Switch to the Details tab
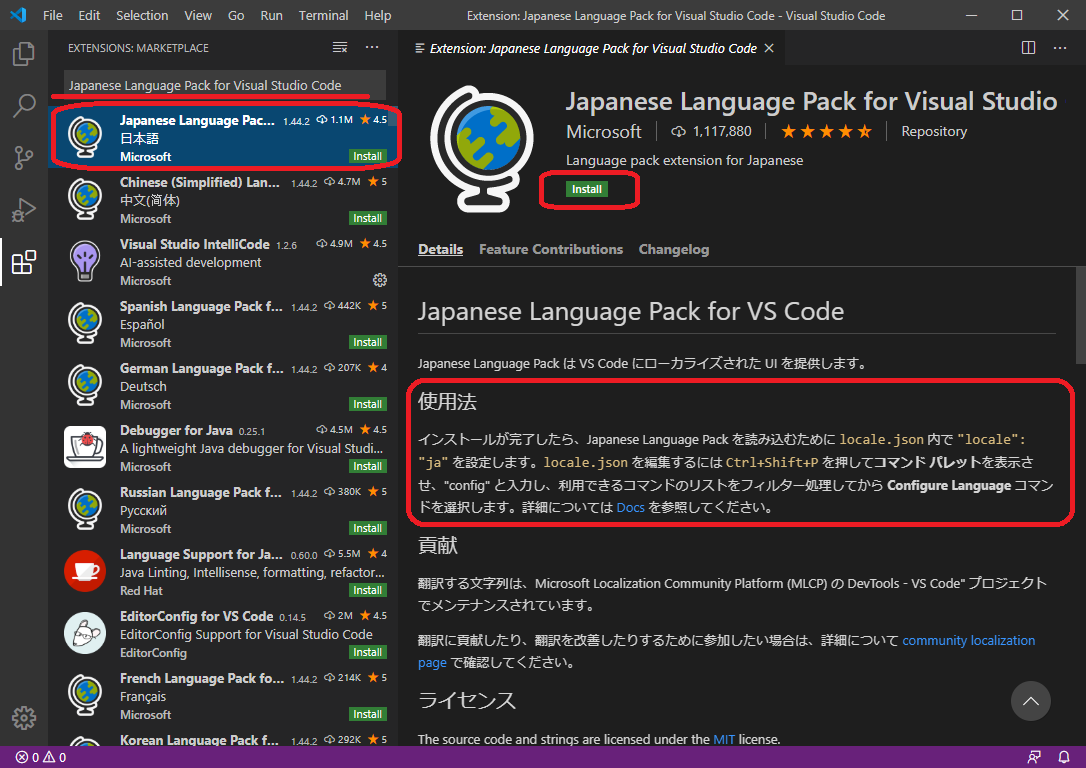Image resolution: width=1086 pixels, height=768 pixels. [440, 249]
